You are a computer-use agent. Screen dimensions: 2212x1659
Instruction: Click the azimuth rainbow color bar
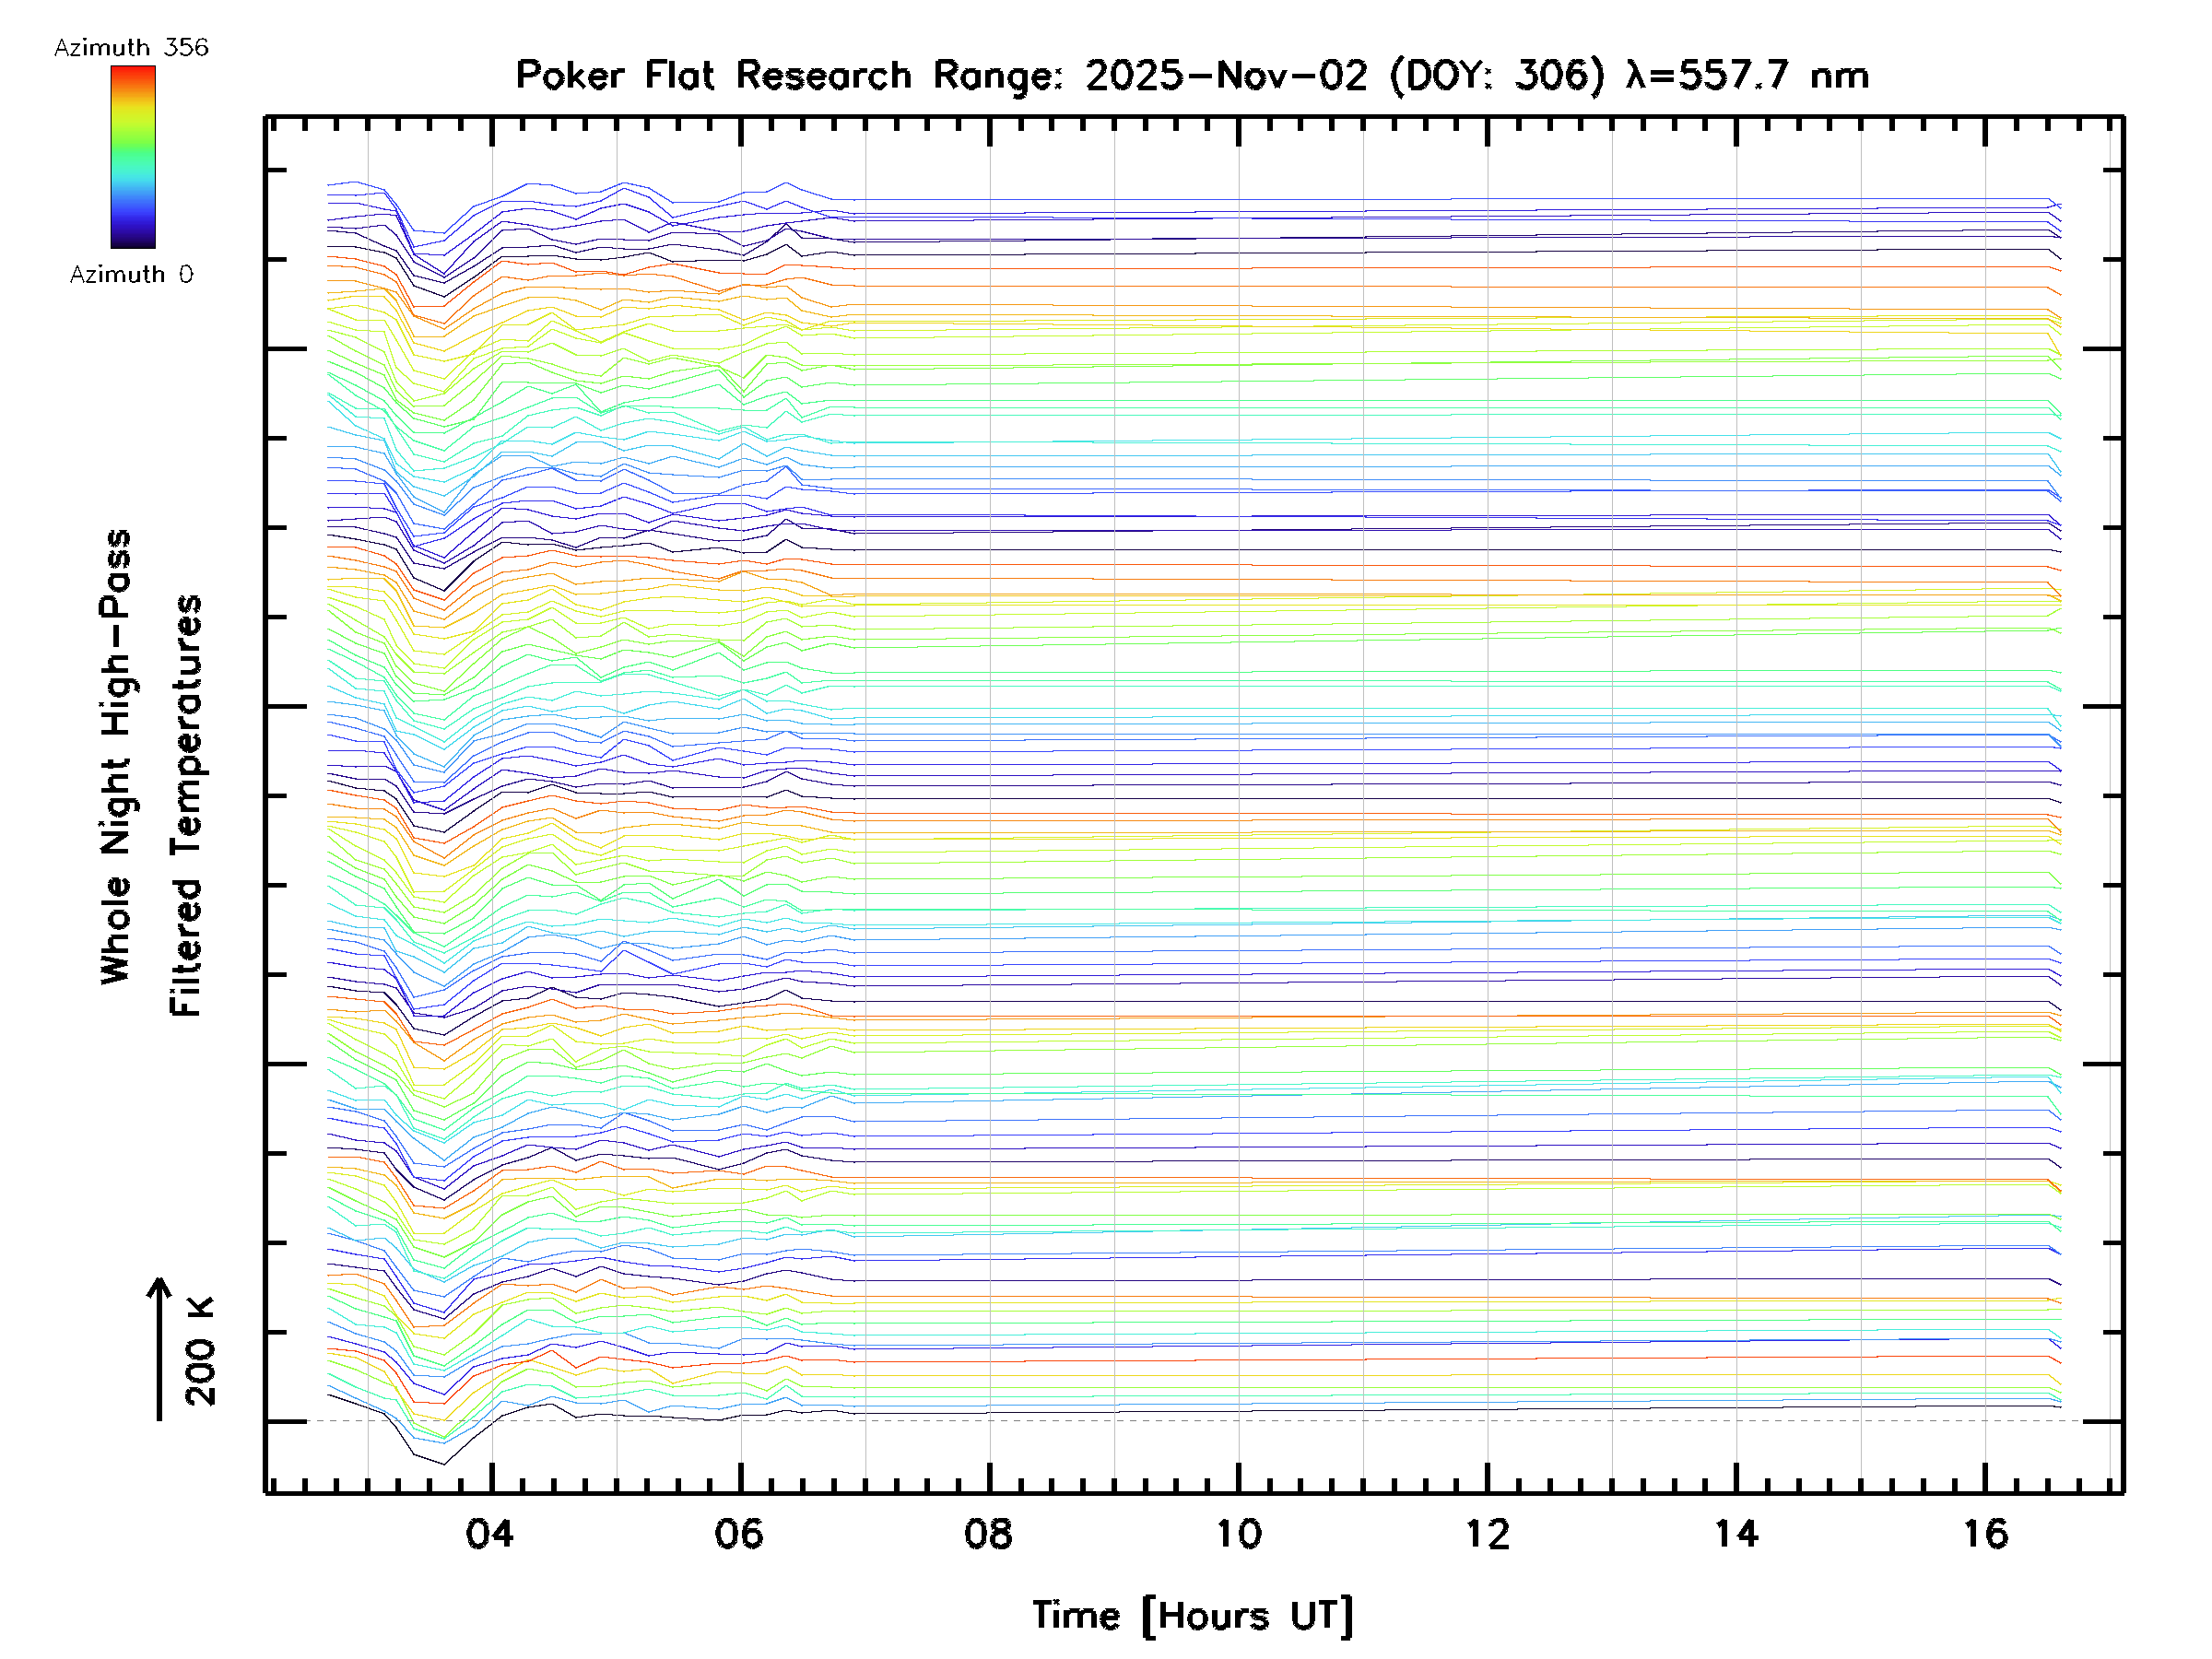tap(133, 157)
